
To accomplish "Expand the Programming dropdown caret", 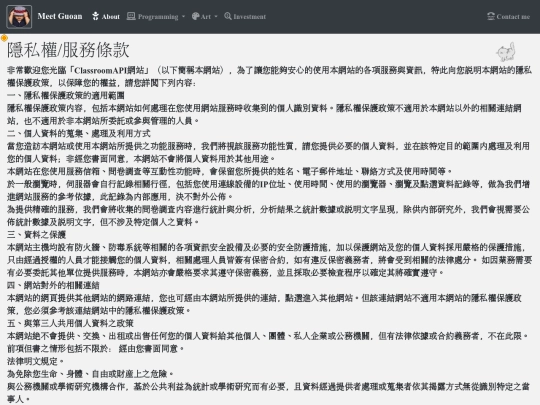I will coord(183,17).
